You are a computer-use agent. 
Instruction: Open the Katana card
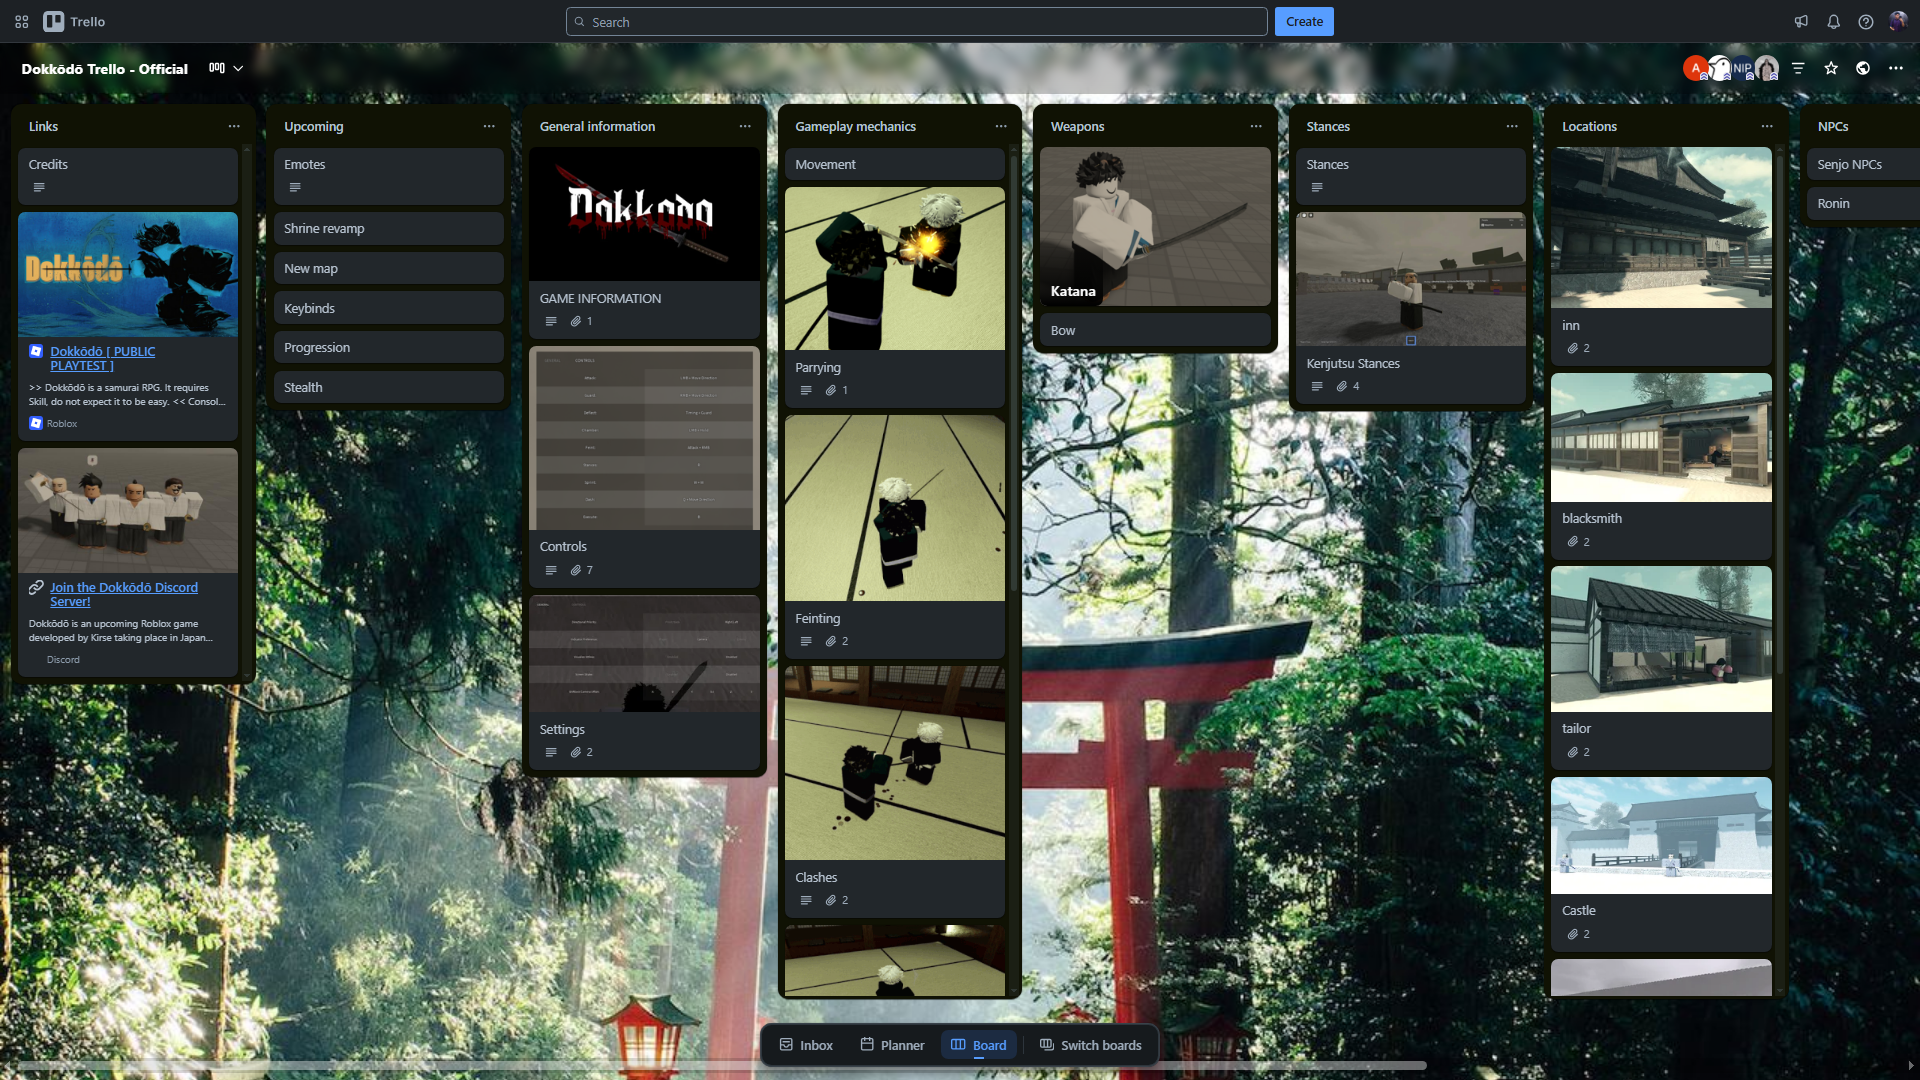click(x=1155, y=227)
